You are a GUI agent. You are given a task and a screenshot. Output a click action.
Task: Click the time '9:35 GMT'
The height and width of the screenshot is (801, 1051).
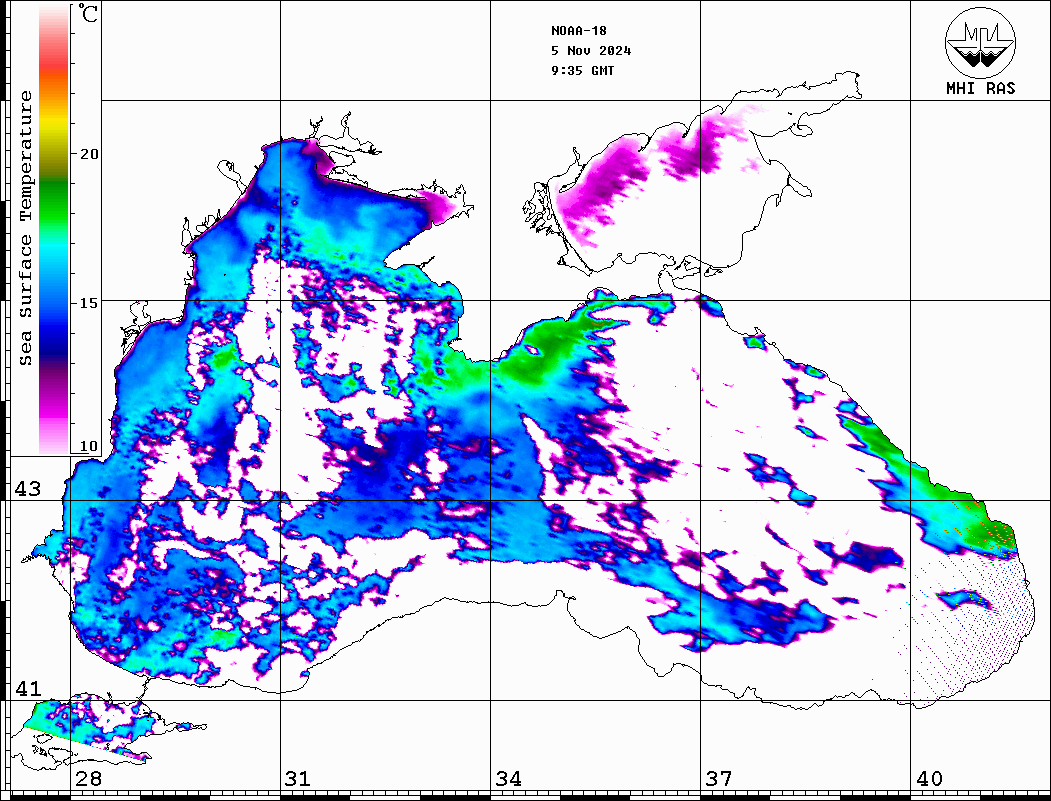point(583,70)
